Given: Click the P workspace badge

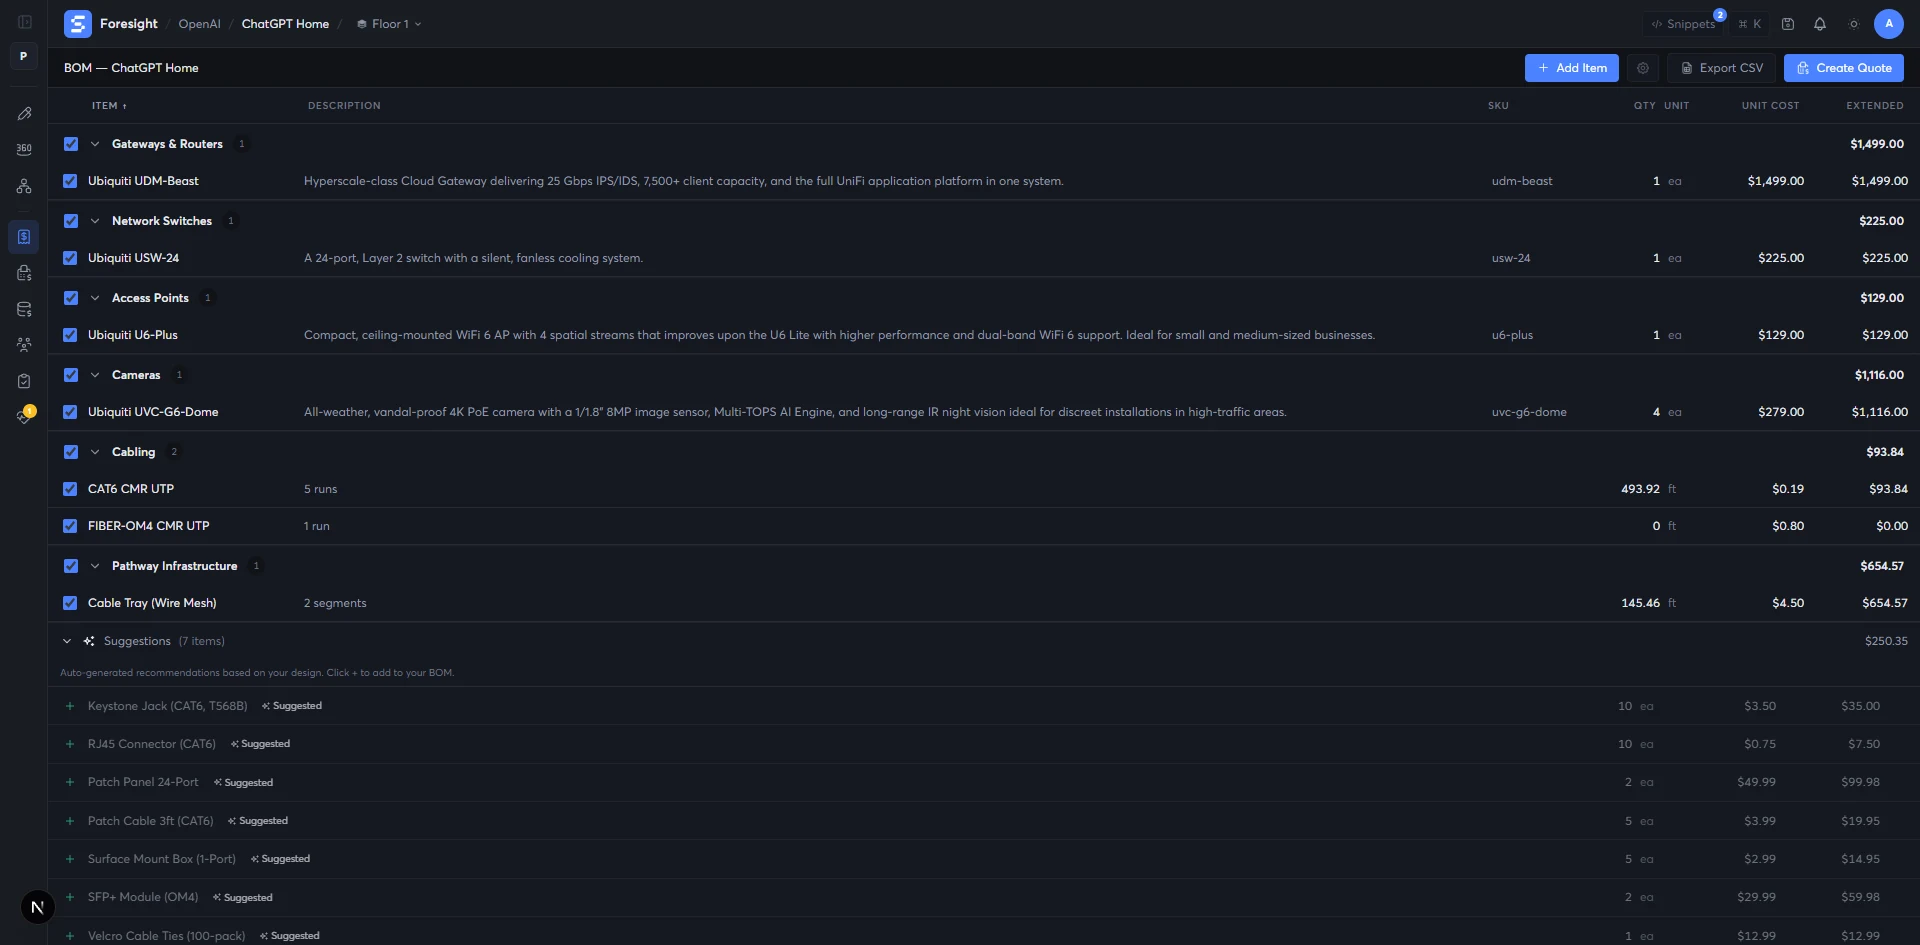Looking at the screenshot, I should click(x=24, y=56).
